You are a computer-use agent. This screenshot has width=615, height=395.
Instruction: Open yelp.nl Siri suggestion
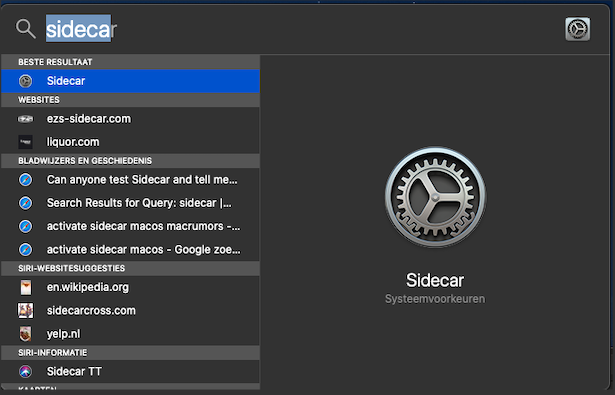130,334
